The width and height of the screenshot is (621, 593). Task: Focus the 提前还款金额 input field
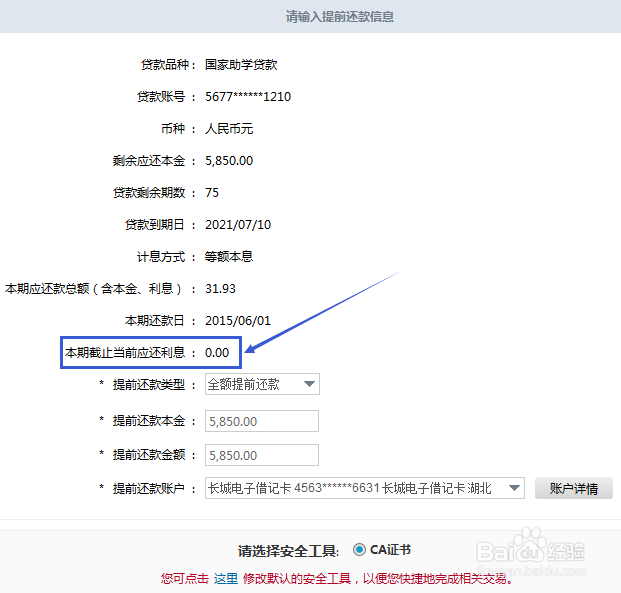(262, 455)
